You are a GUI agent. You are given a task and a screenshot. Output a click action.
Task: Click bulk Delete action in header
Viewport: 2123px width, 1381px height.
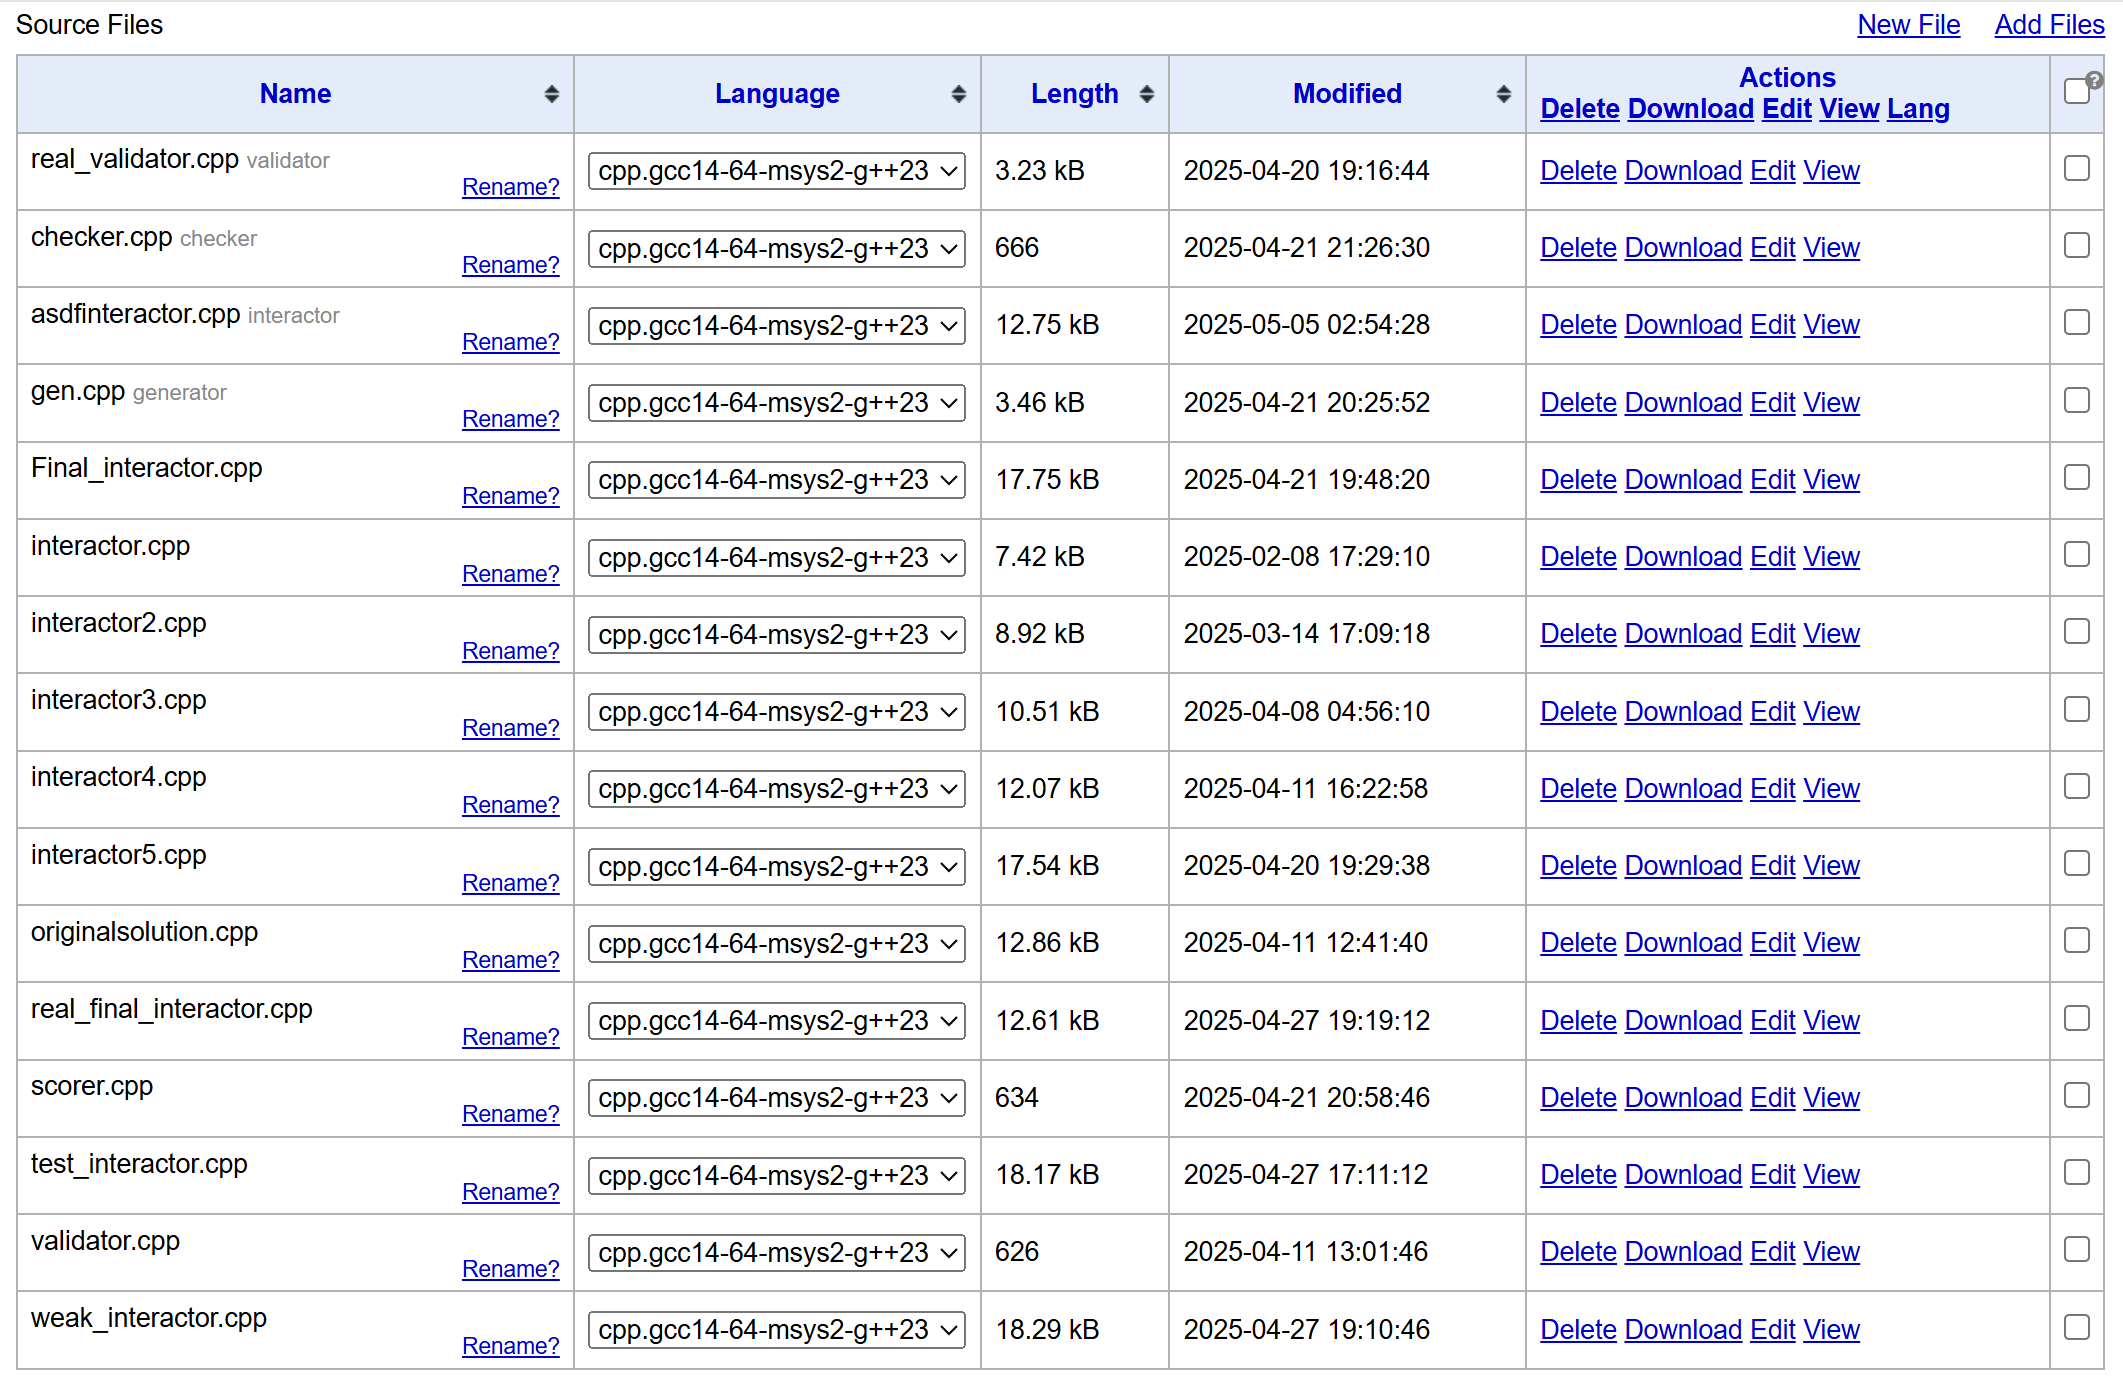click(1579, 109)
